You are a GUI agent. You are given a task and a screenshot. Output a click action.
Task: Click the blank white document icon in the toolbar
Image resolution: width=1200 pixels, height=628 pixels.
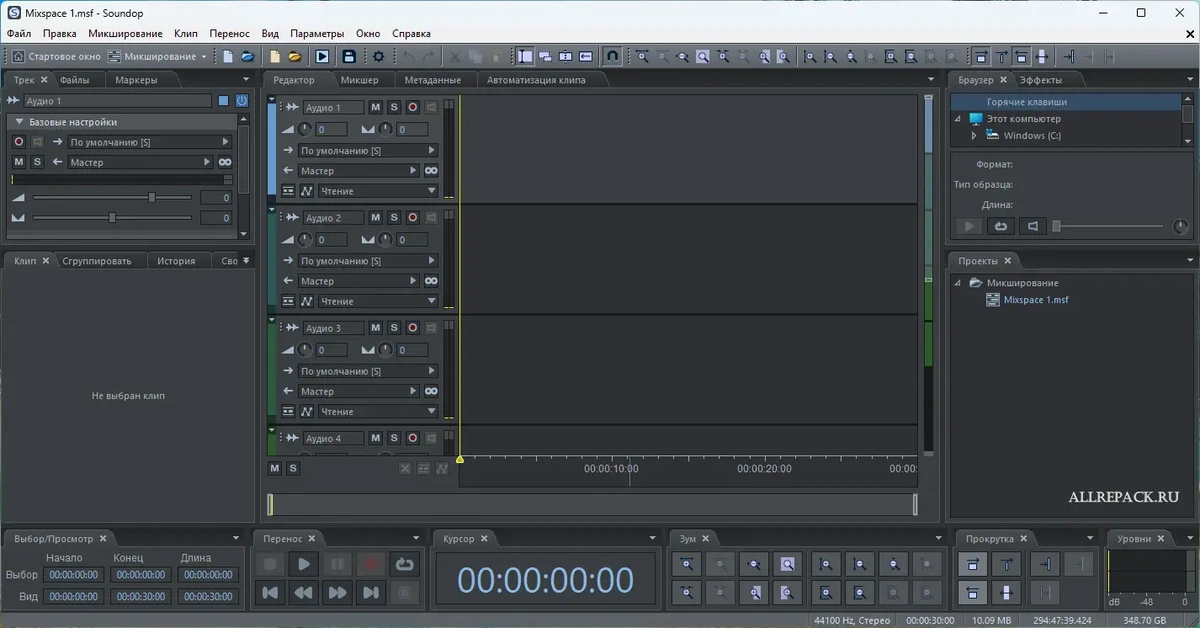click(x=228, y=57)
